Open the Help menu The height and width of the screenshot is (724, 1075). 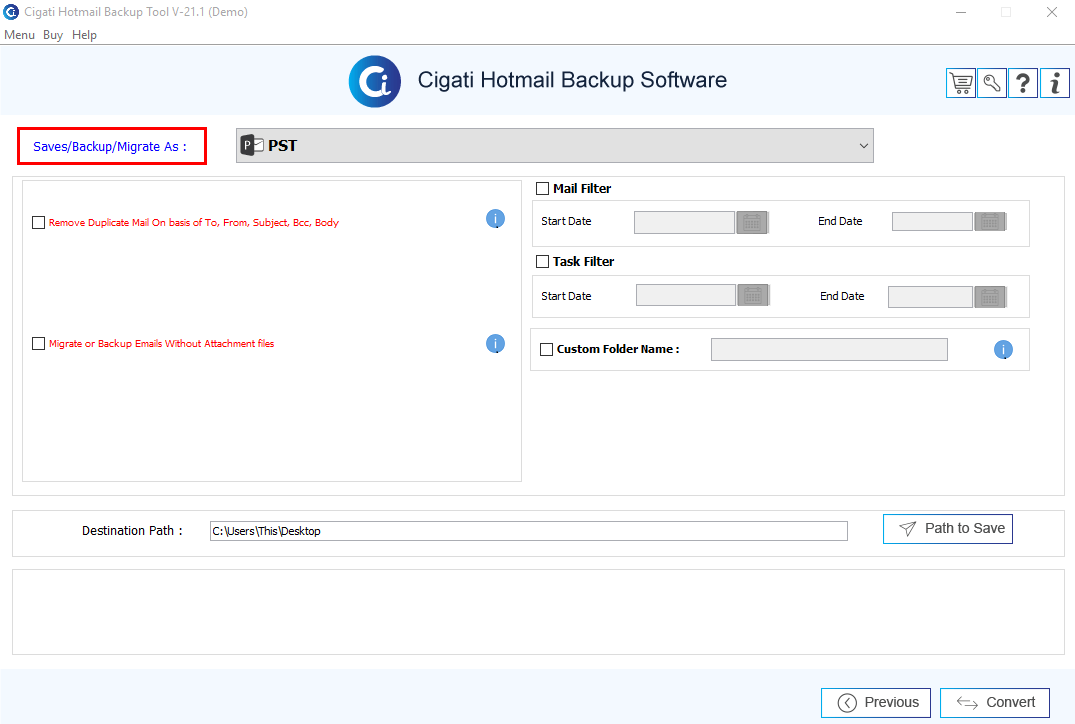point(84,35)
